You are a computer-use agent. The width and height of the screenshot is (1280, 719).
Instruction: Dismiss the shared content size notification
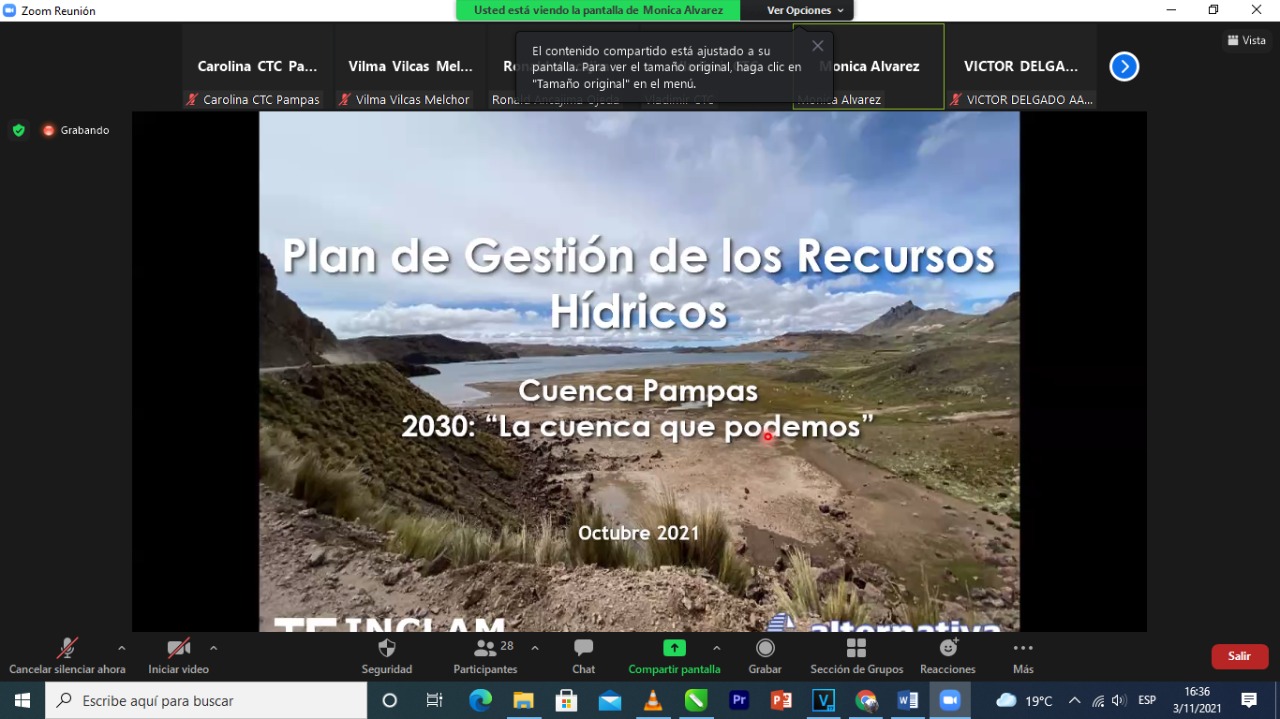coord(817,46)
